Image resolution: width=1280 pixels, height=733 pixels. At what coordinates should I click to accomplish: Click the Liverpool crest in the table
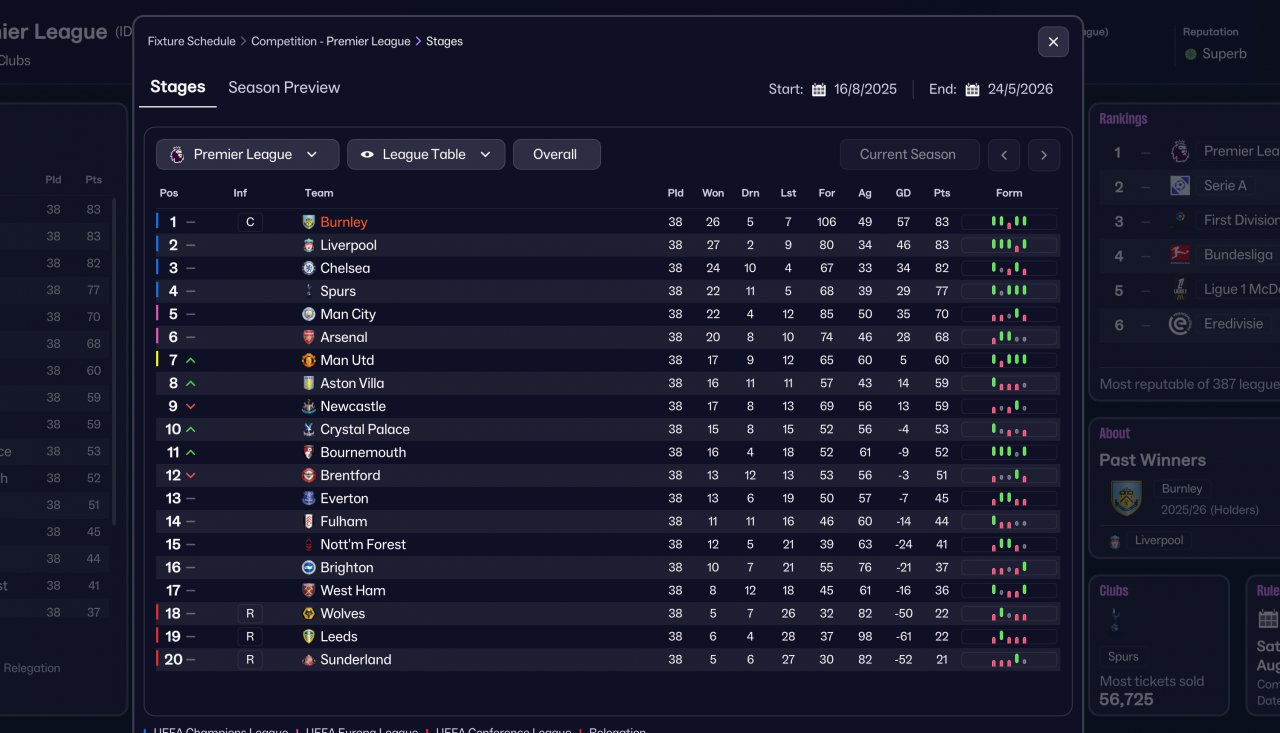point(308,245)
